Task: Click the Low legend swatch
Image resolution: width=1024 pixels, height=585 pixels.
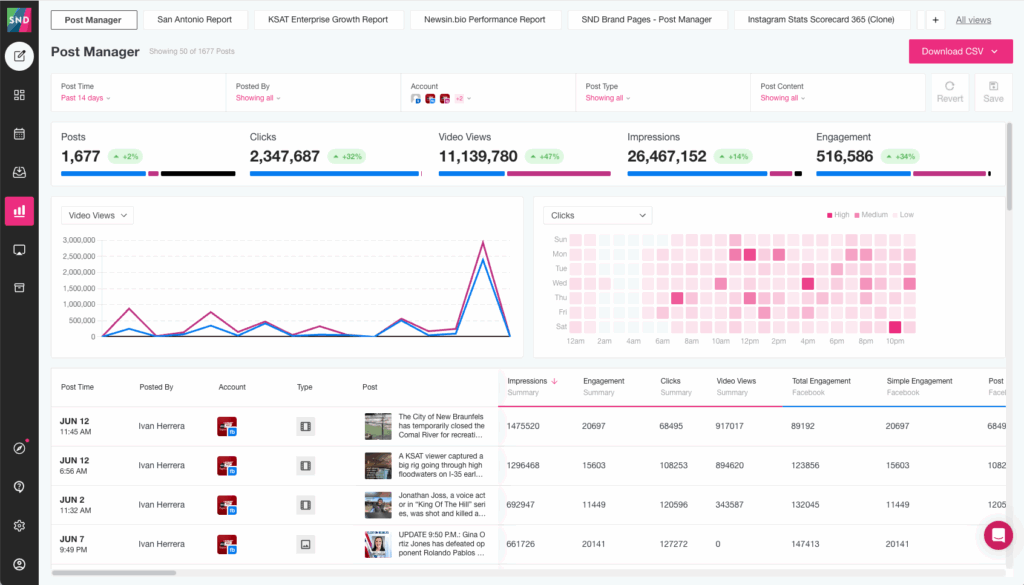Action: (x=895, y=215)
